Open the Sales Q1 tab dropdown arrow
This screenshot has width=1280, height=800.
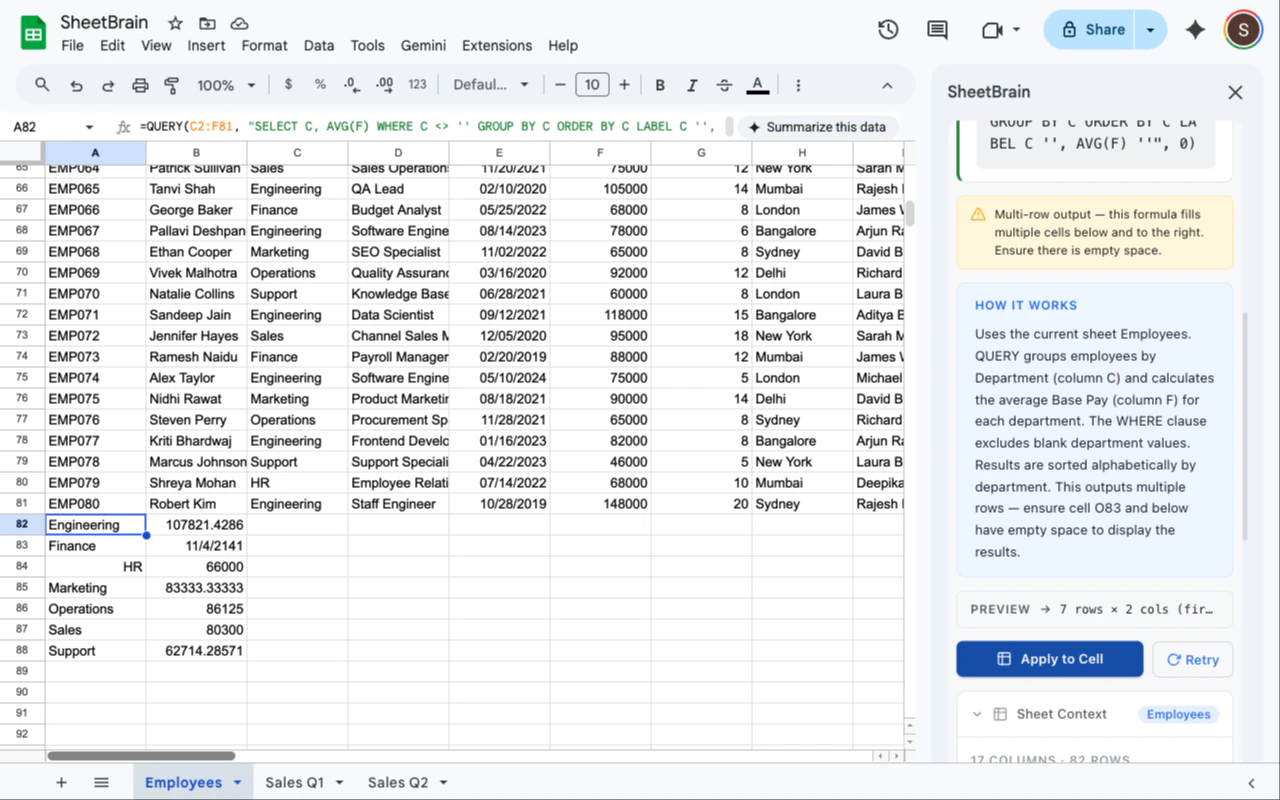pos(340,782)
